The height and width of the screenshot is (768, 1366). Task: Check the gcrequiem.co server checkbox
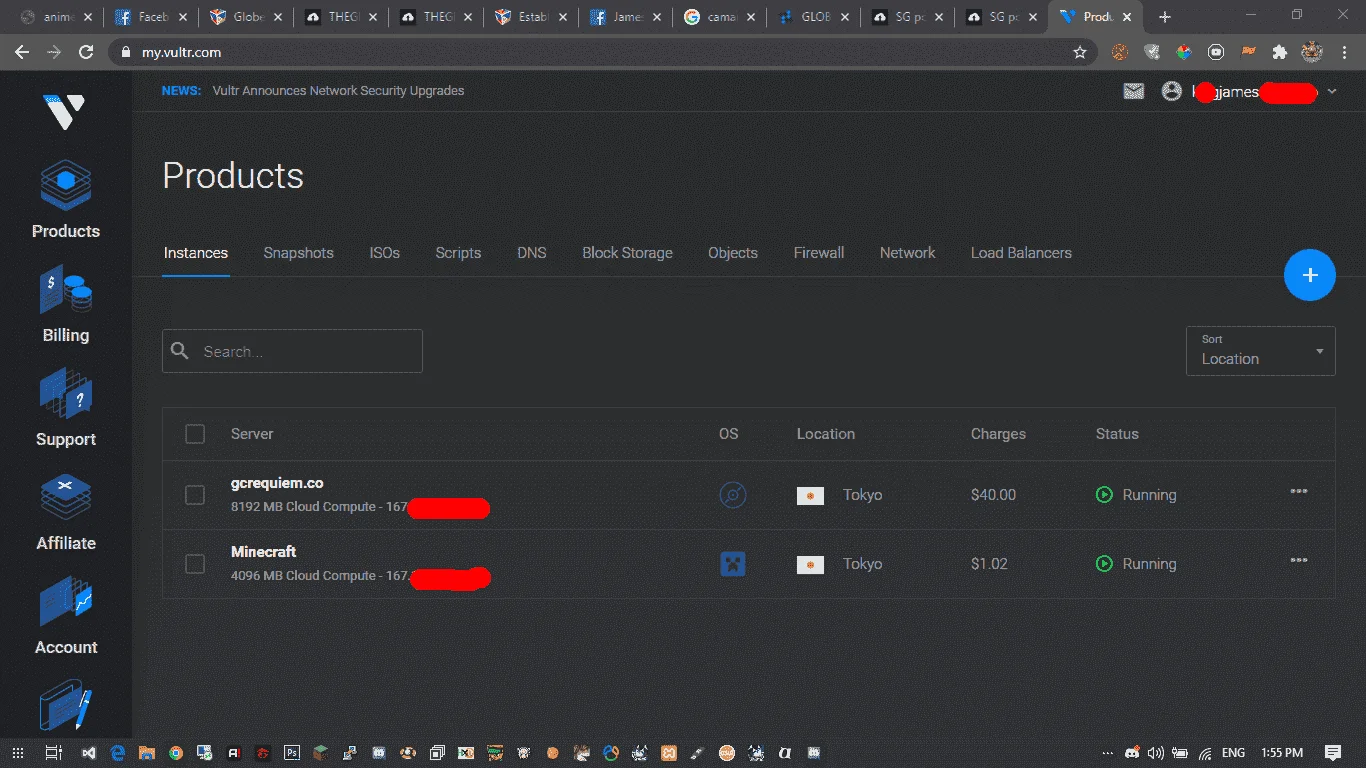point(195,495)
